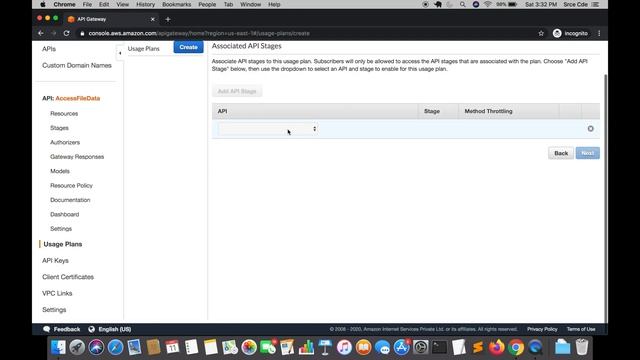
Task: Open the AccessFileData API link
Action: (x=78, y=98)
